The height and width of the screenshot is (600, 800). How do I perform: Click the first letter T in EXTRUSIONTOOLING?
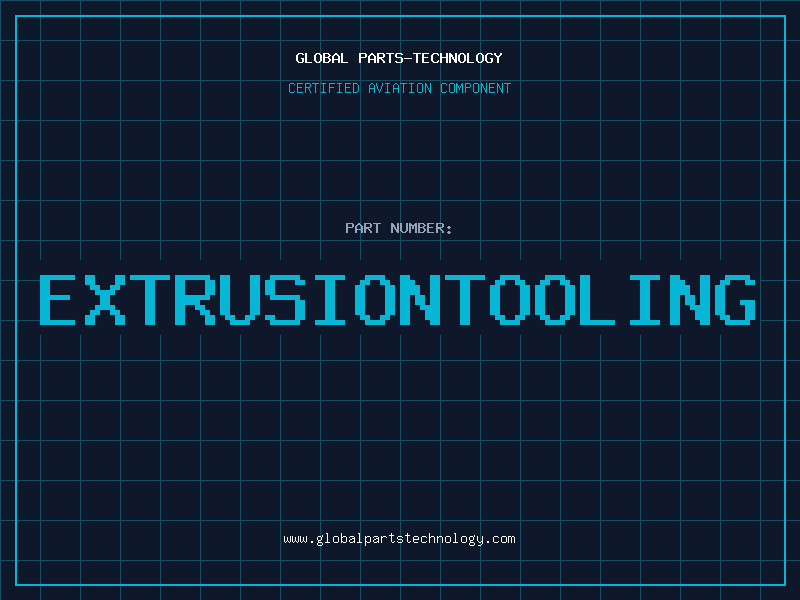149,300
